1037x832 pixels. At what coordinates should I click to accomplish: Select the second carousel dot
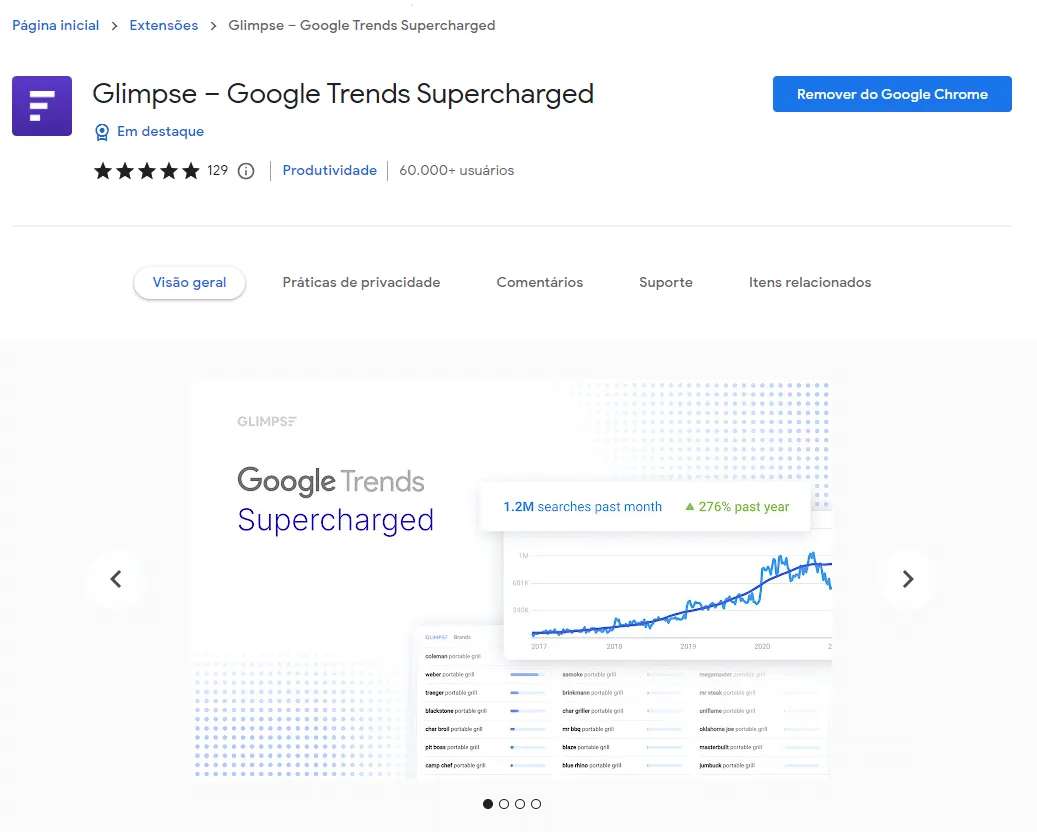[x=504, y=803]
